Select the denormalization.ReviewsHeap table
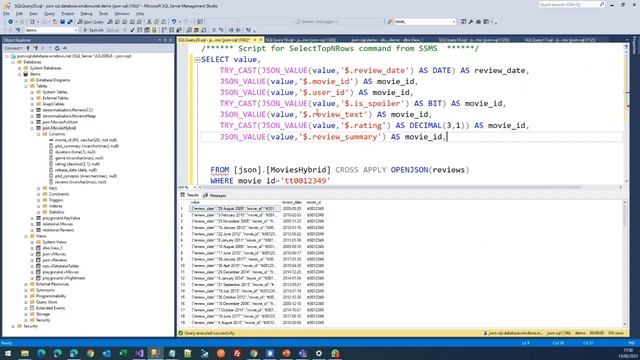This screenshot has height=360, width=640. coord(69,116)
